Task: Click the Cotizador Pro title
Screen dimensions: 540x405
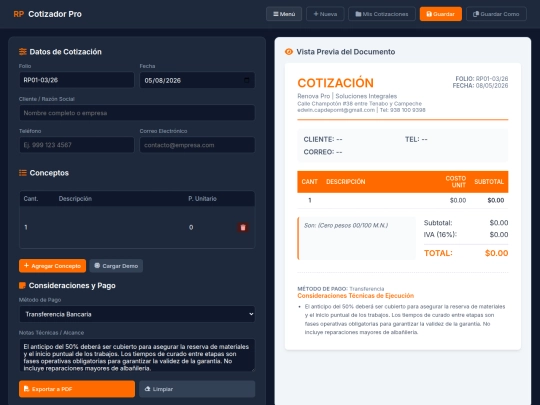Action: click(55, 14)
